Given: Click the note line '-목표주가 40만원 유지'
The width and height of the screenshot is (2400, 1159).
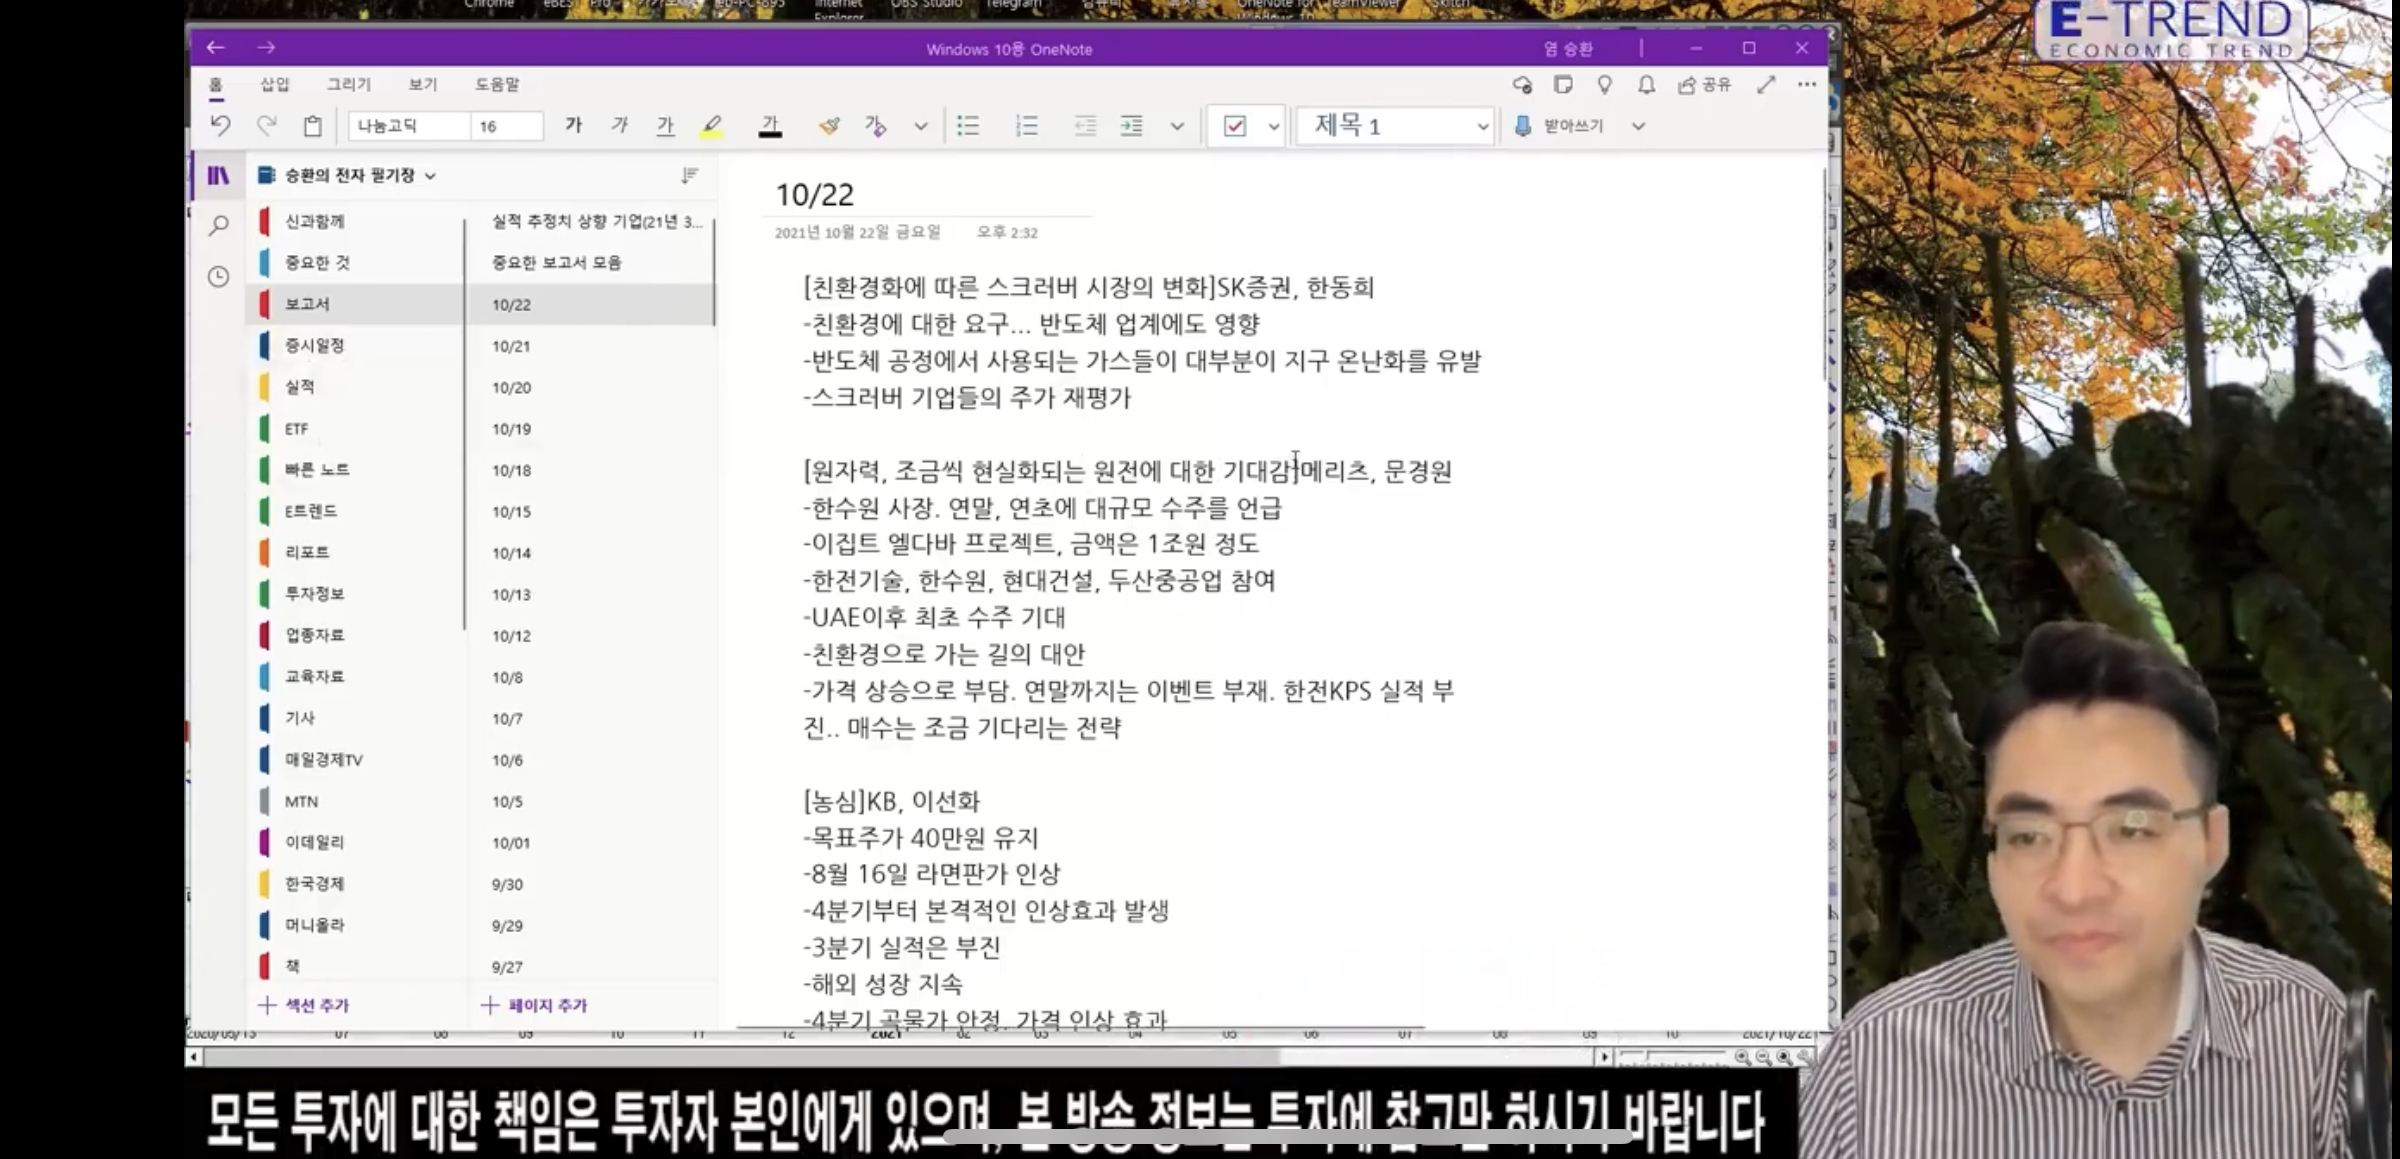Looking at the screenshot, I should coord(921,837).
